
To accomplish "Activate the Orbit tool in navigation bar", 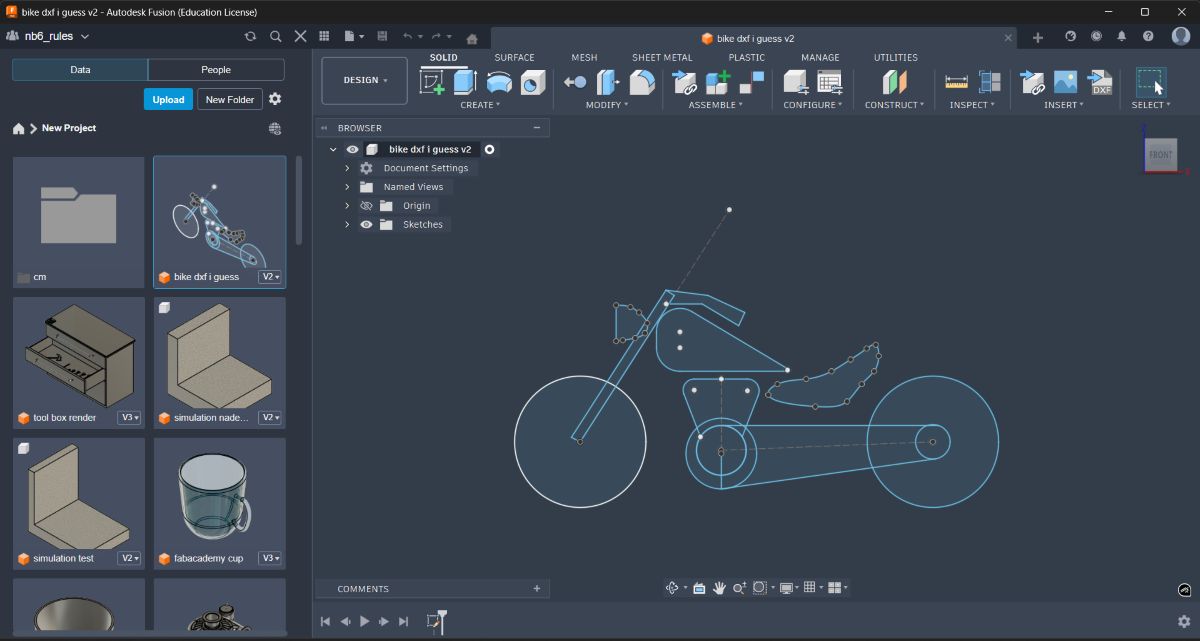I will (672, 588).
